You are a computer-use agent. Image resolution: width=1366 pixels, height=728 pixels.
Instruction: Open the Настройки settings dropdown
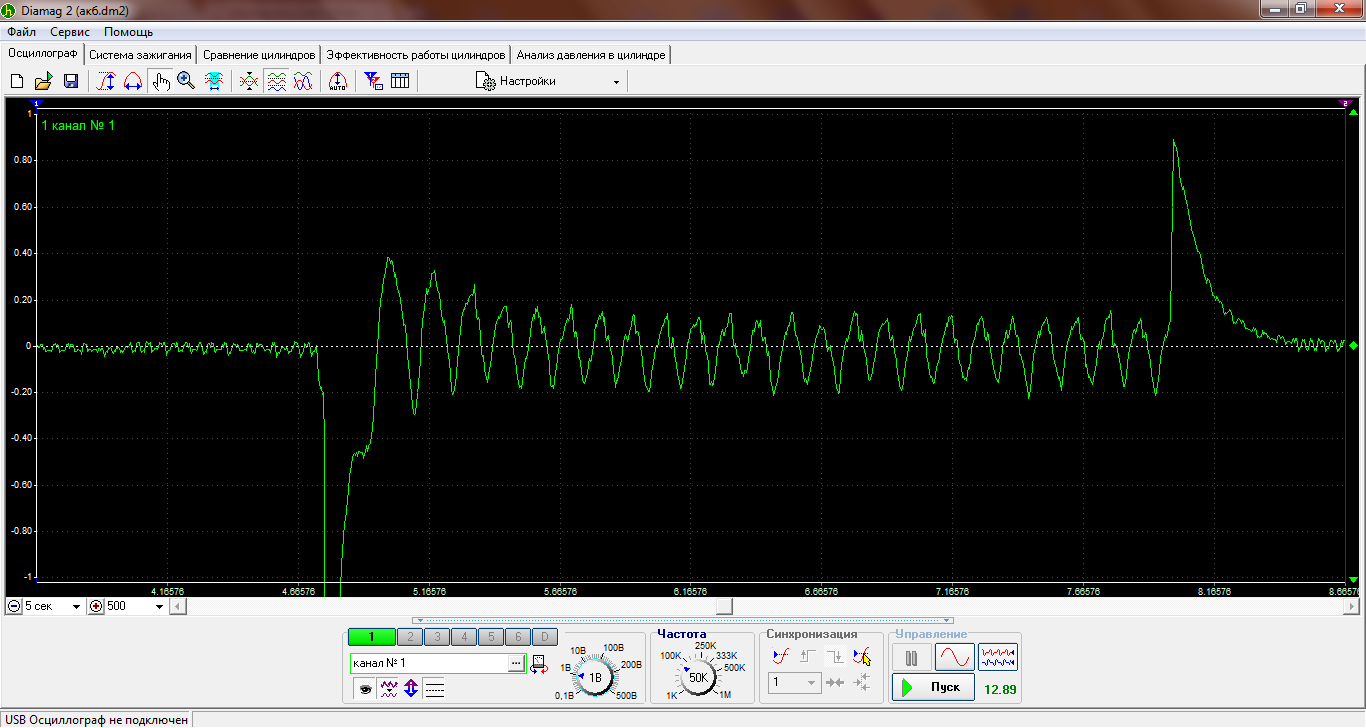548,81
